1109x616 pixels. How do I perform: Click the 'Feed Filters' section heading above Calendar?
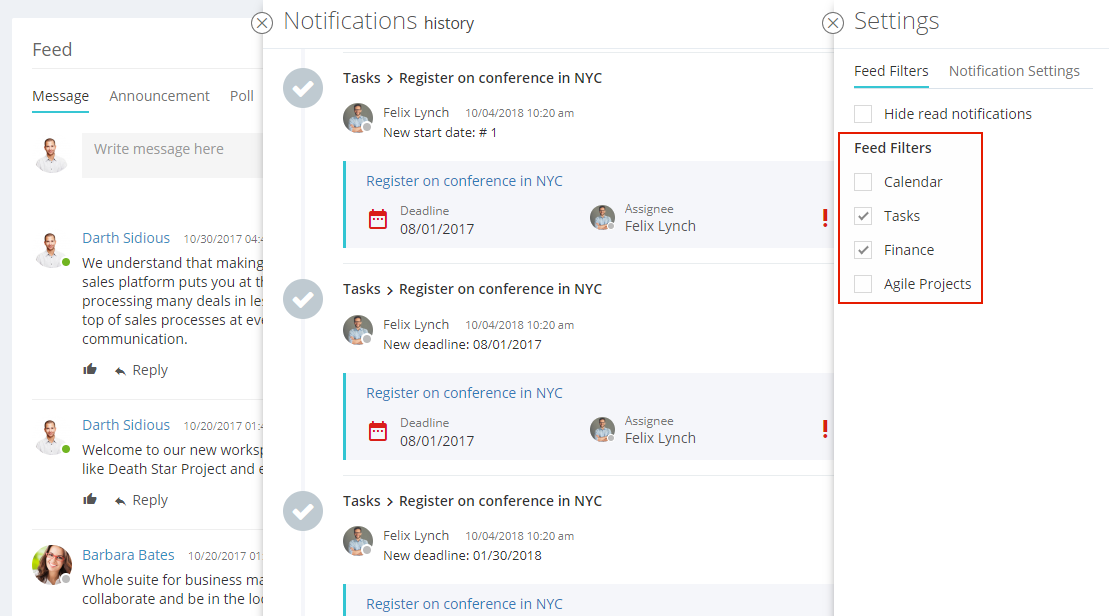point(893,148)
